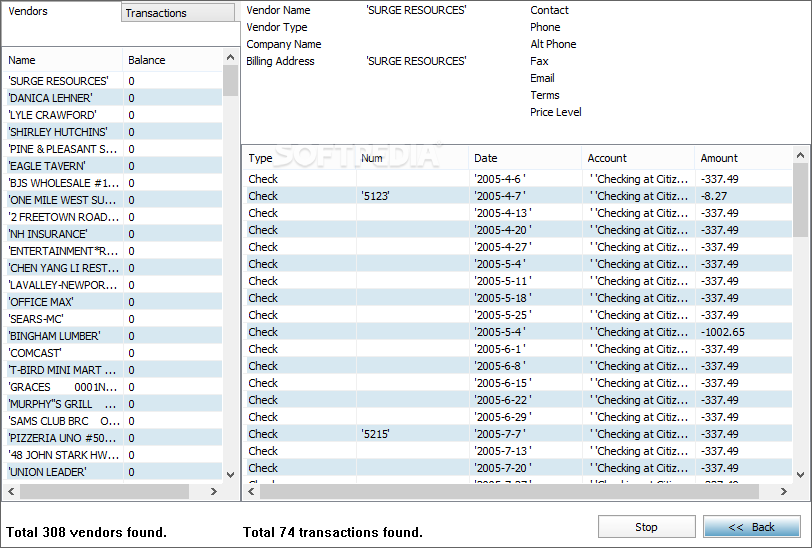Click the Type cell of the '2005-5-18' row
This screenshot has height=548, width=812.
[x=300, y=298]
